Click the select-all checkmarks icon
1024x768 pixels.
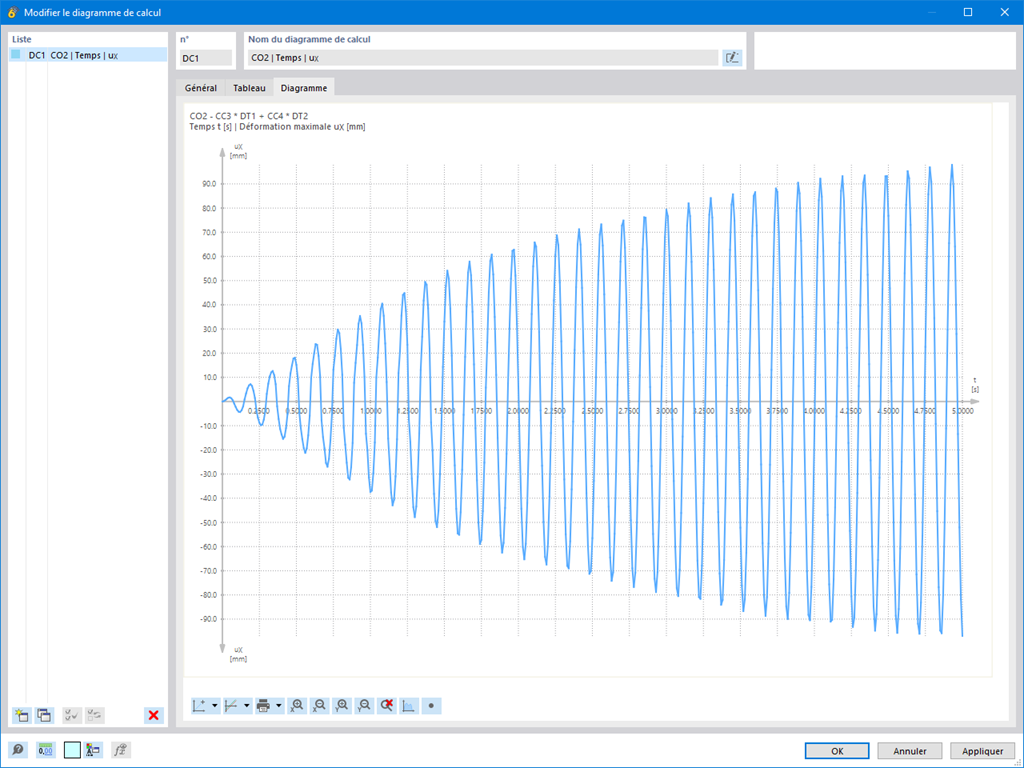pos(72,715)
